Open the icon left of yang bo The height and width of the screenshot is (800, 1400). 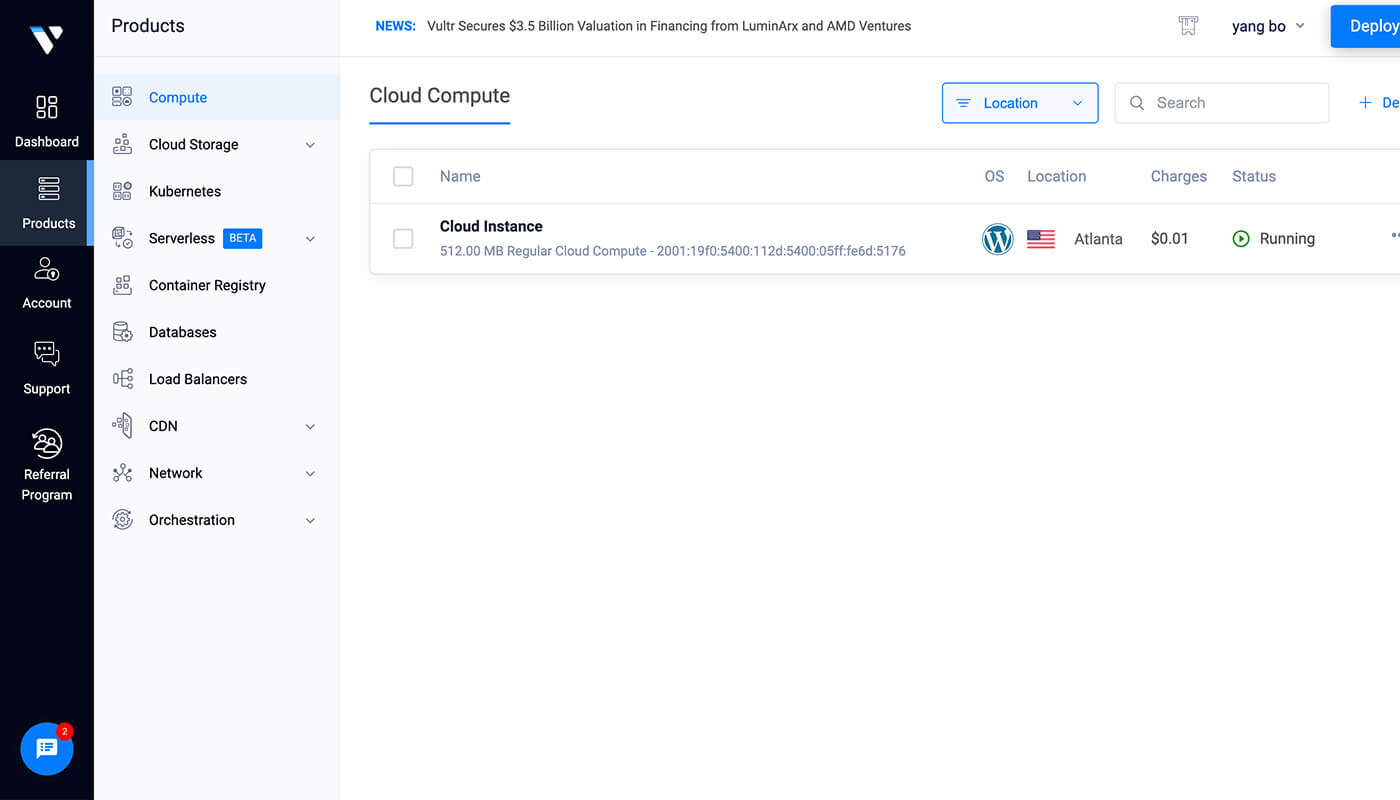click(x=1188, y=26)
